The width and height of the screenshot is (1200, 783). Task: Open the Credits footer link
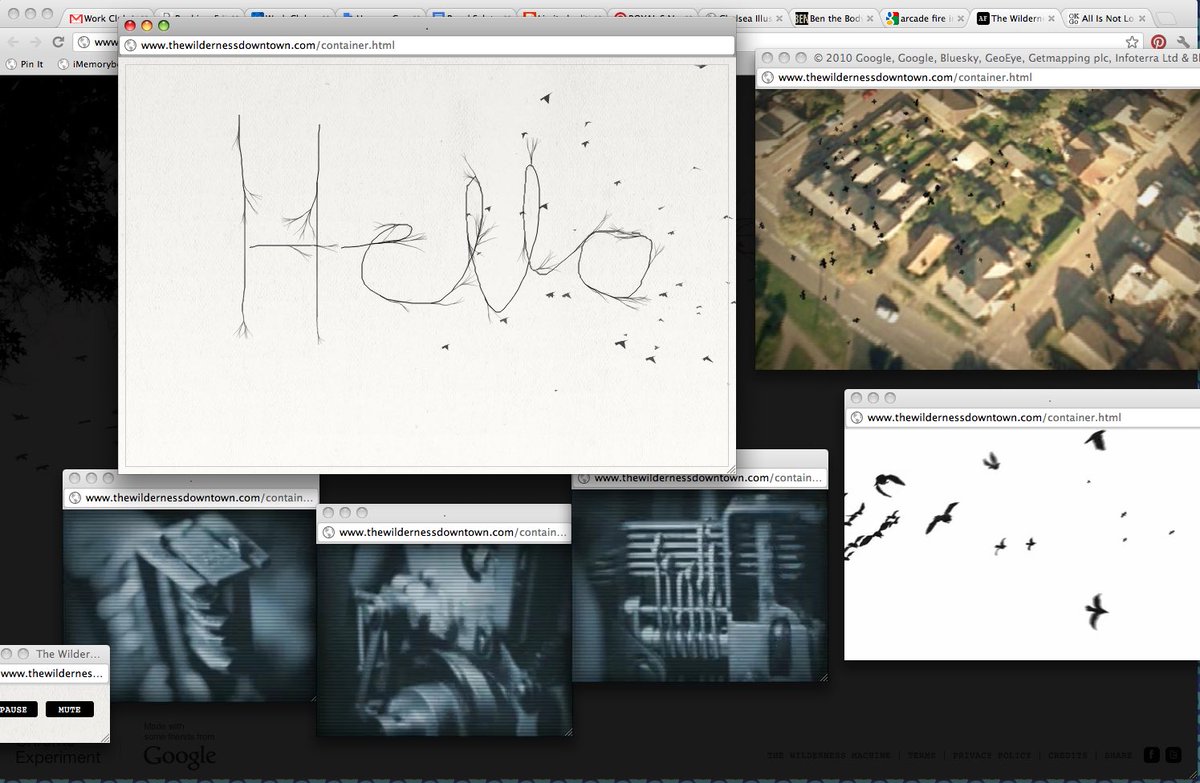(1067, 755)
